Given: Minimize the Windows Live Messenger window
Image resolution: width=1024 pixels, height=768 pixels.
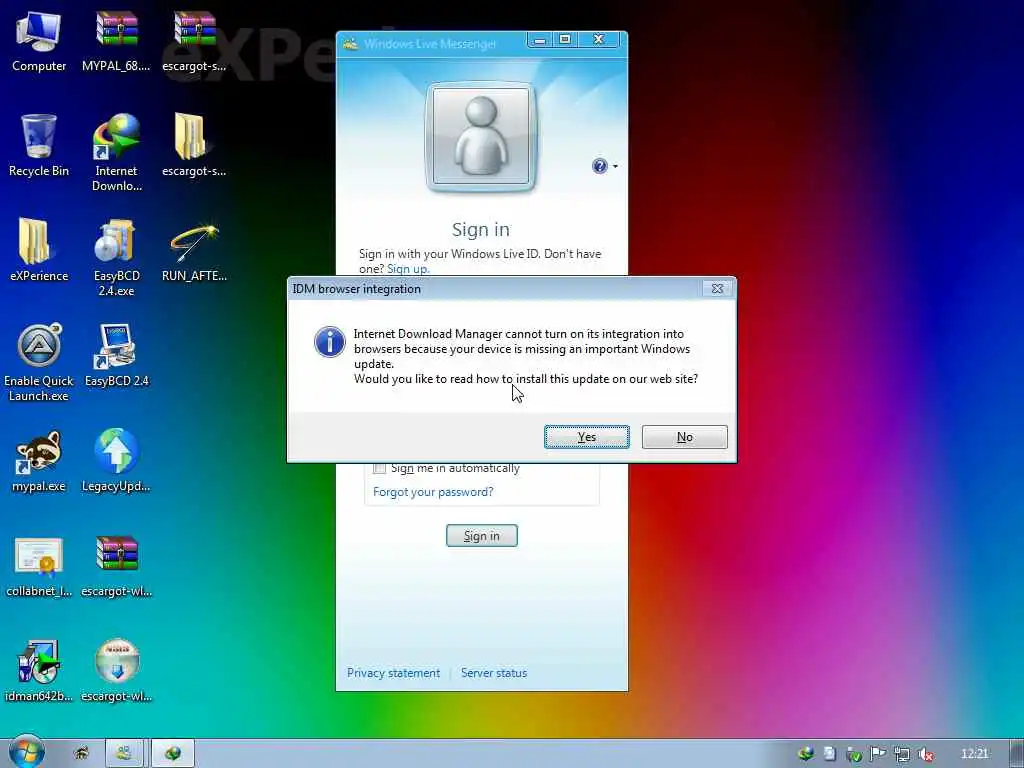Looking at the screenshot, I should tap(540, 40).
